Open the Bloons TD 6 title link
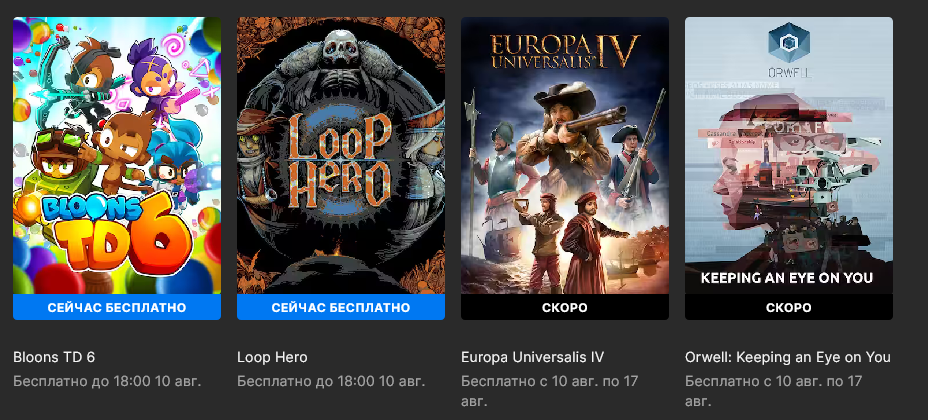The width and height of the screenshot is (928, 420). (54, 357)
